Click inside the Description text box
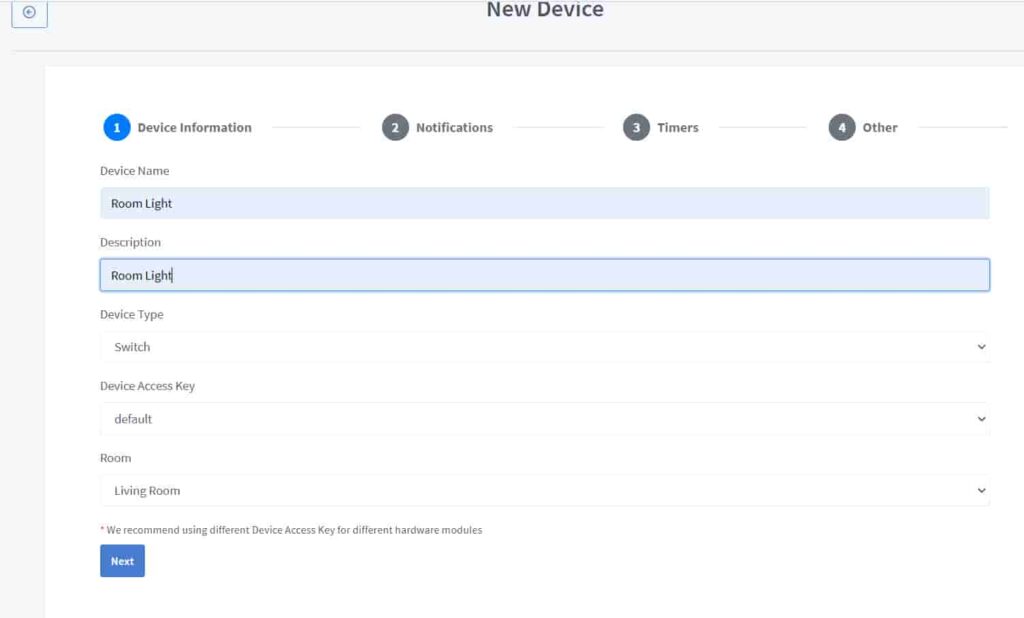The height and width of the screenshot is (618, 1024). (545, 274)
